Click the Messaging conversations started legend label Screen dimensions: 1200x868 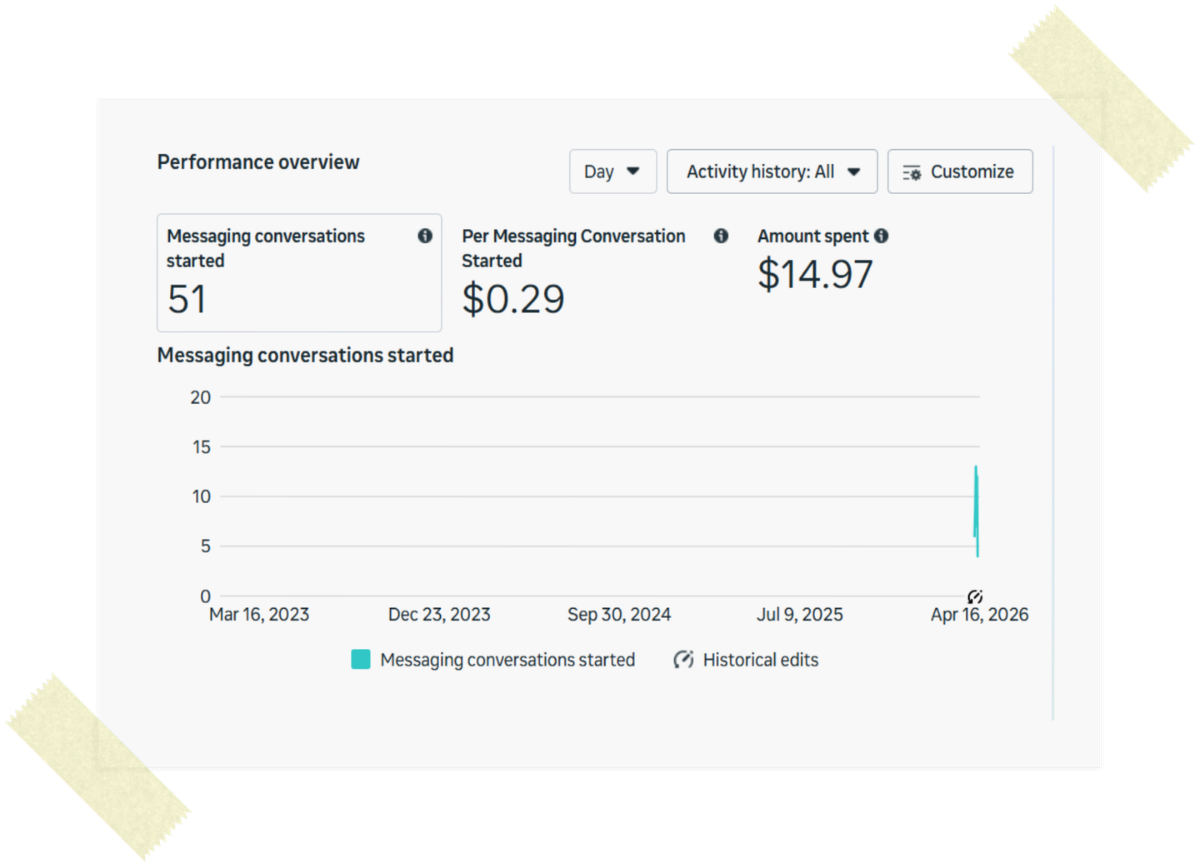coord(507,660)
